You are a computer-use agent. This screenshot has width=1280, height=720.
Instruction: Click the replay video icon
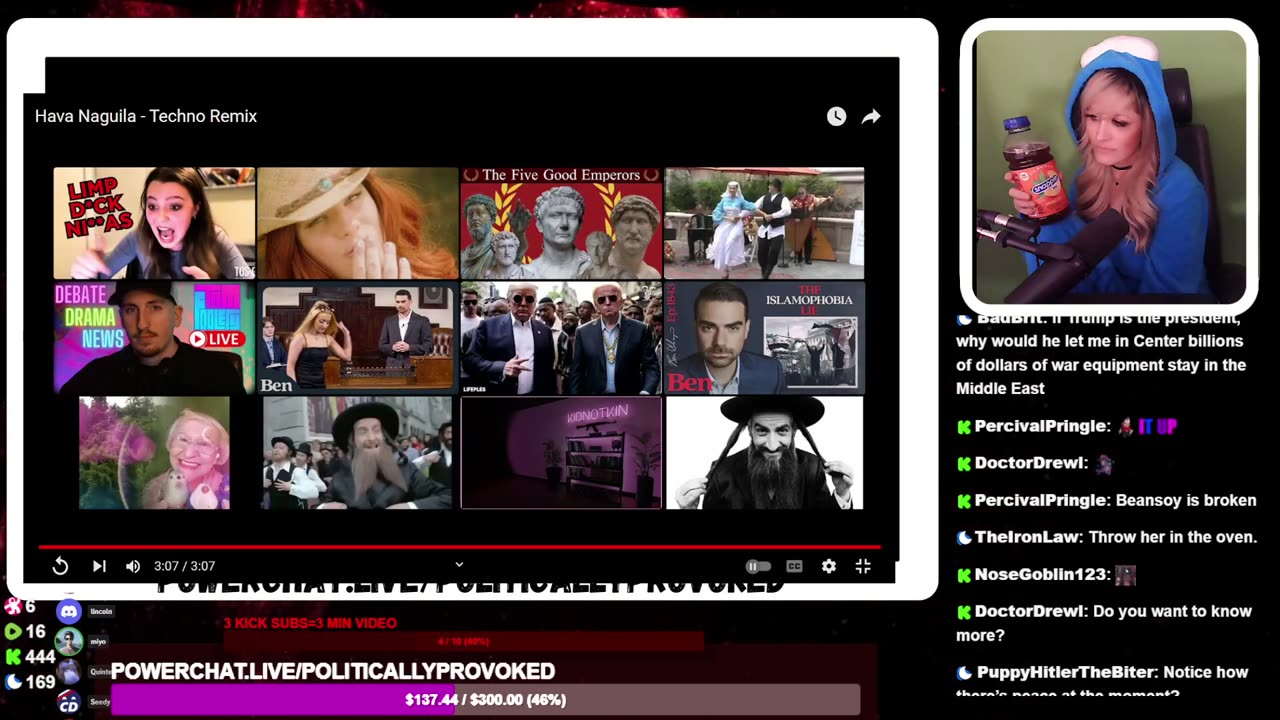point(60,566)
